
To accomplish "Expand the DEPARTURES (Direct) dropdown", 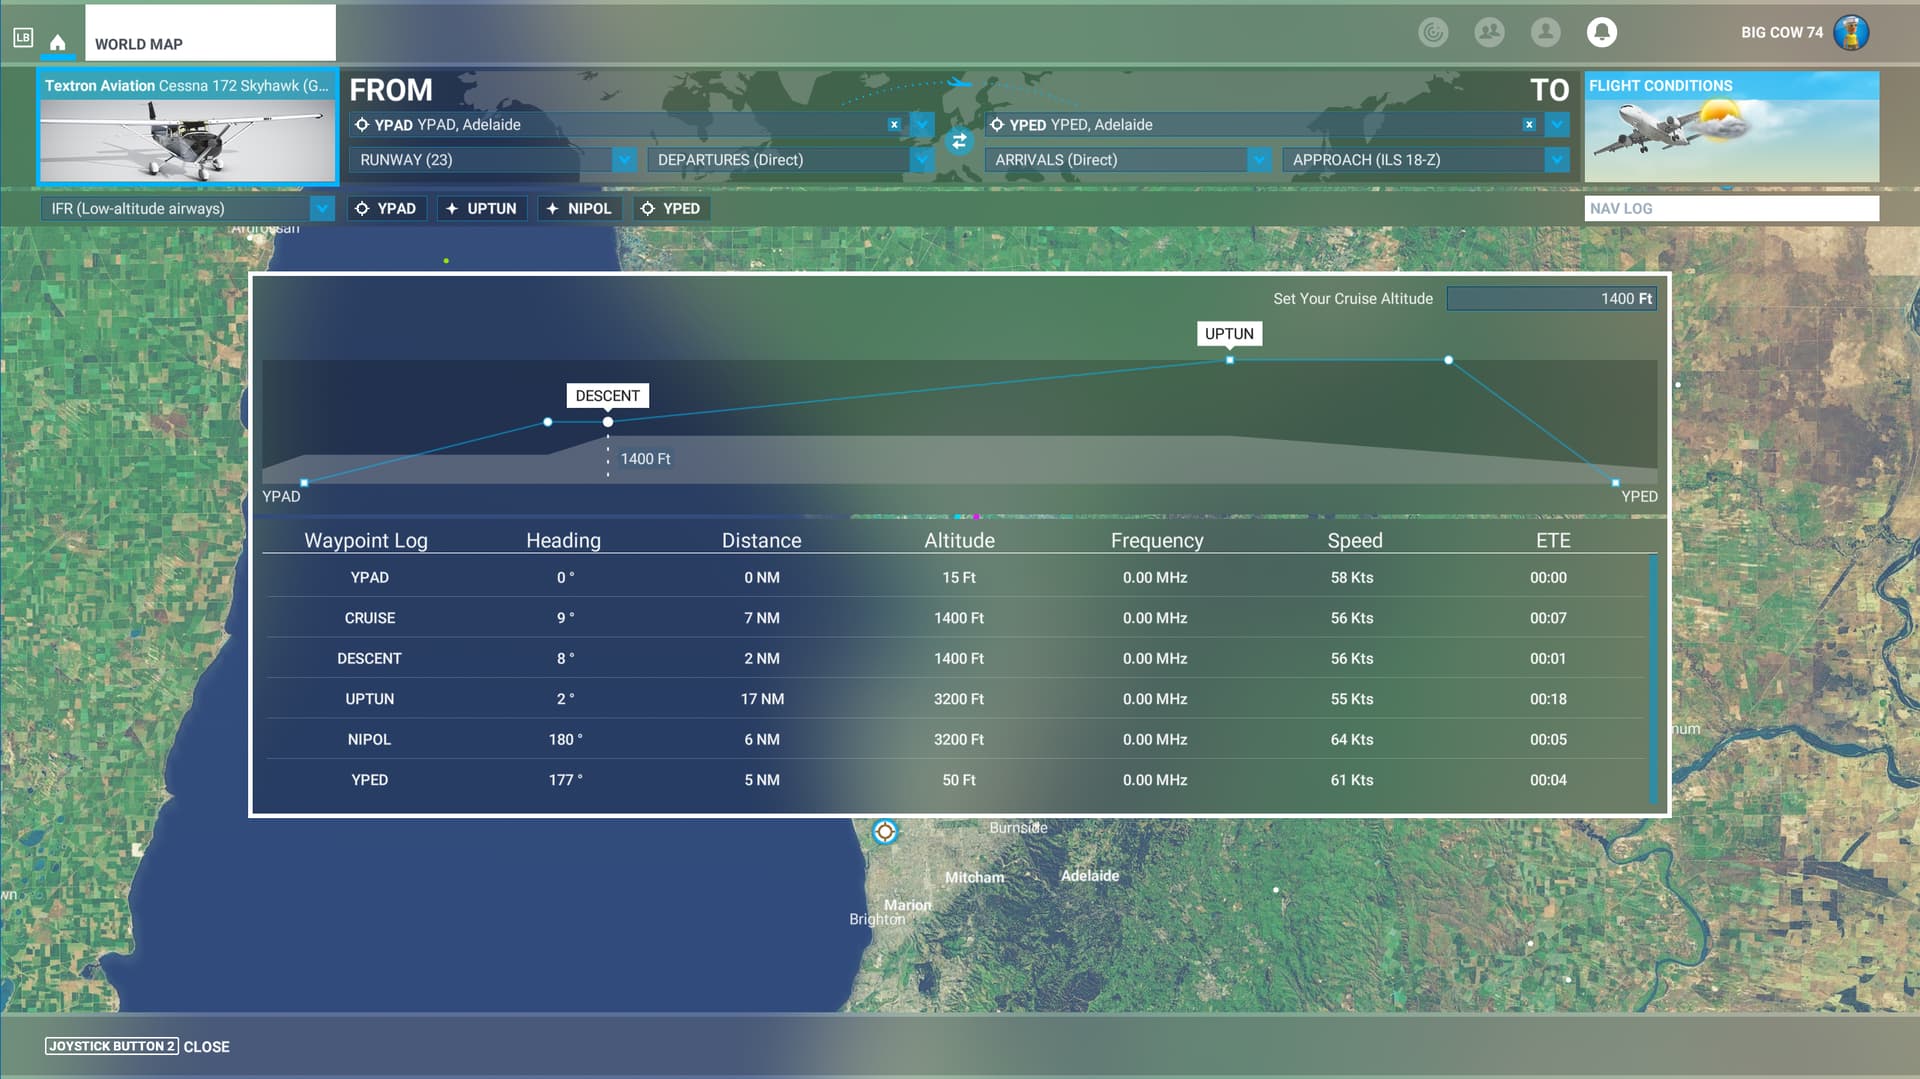I will 920,160.
